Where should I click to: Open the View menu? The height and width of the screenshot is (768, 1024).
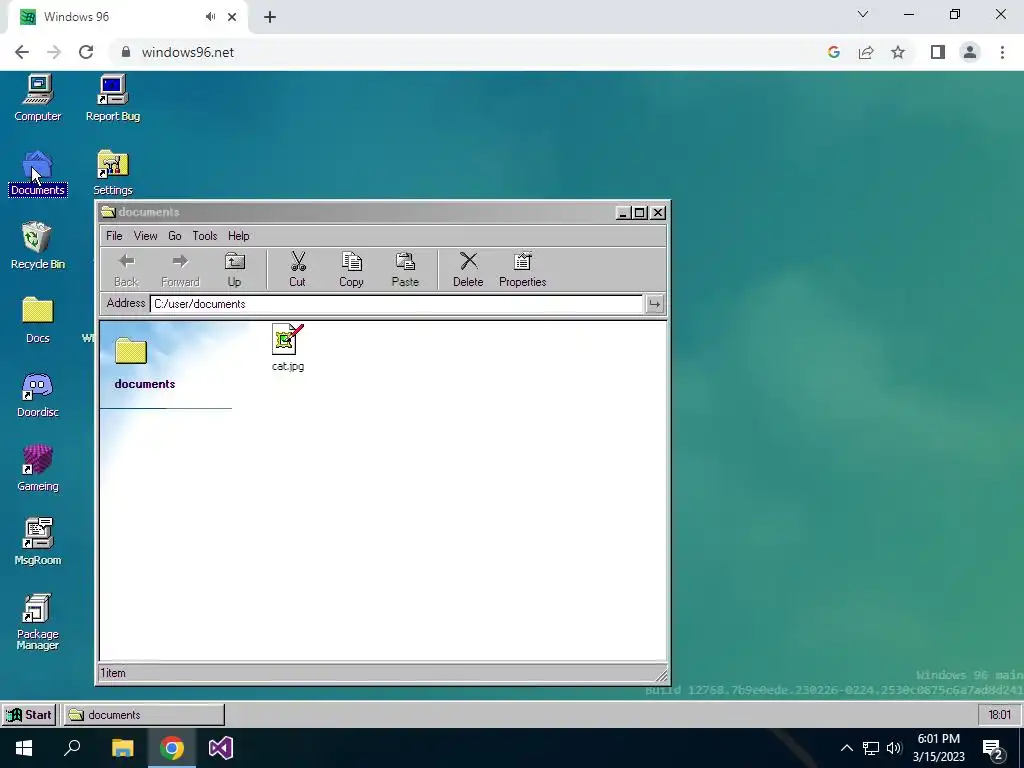146,236
